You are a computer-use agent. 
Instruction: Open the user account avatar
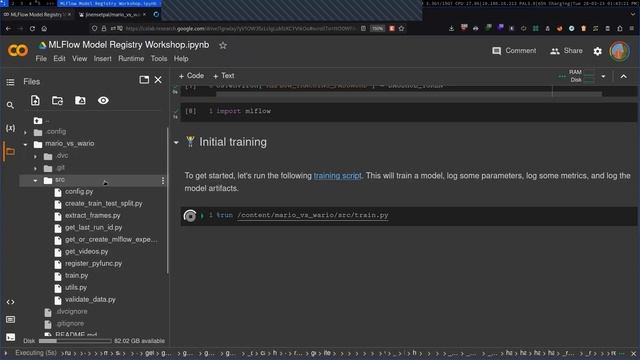click(x=619, y=51)
